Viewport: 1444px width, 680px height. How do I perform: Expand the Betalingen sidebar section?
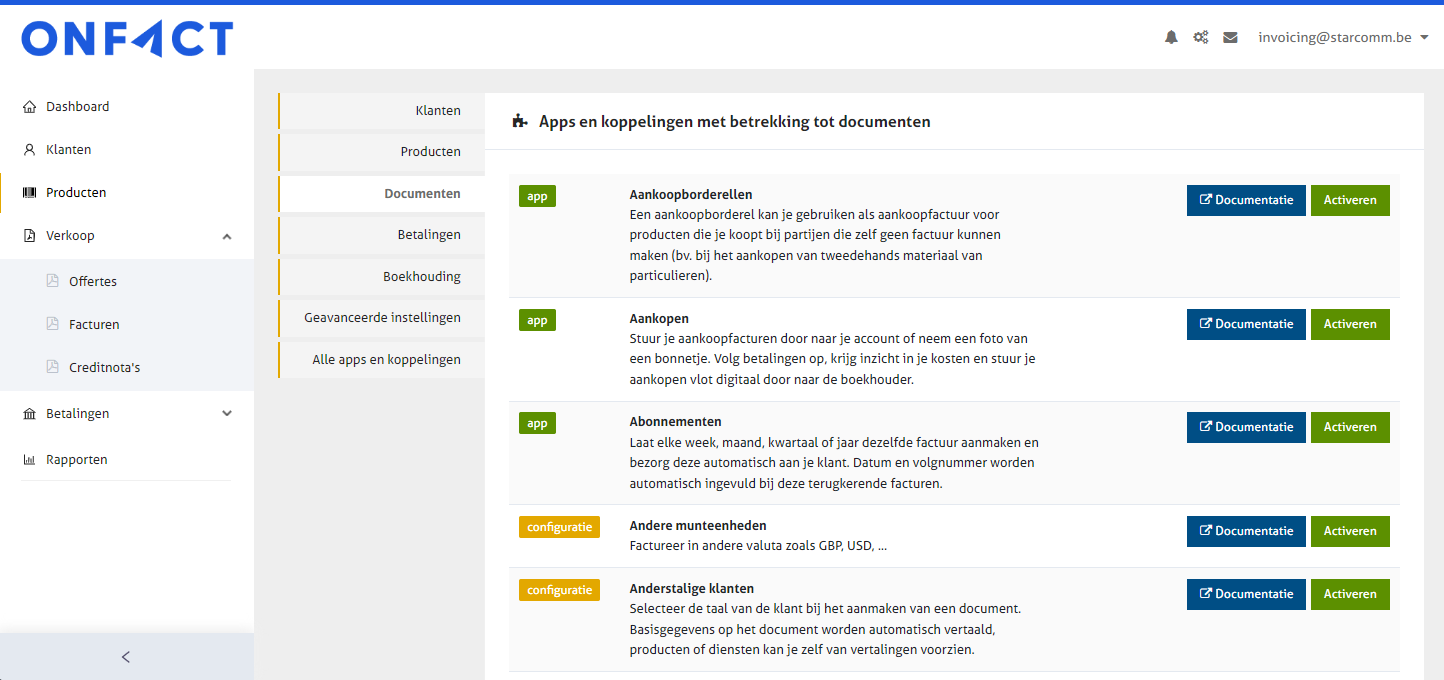tap(227, 414)
